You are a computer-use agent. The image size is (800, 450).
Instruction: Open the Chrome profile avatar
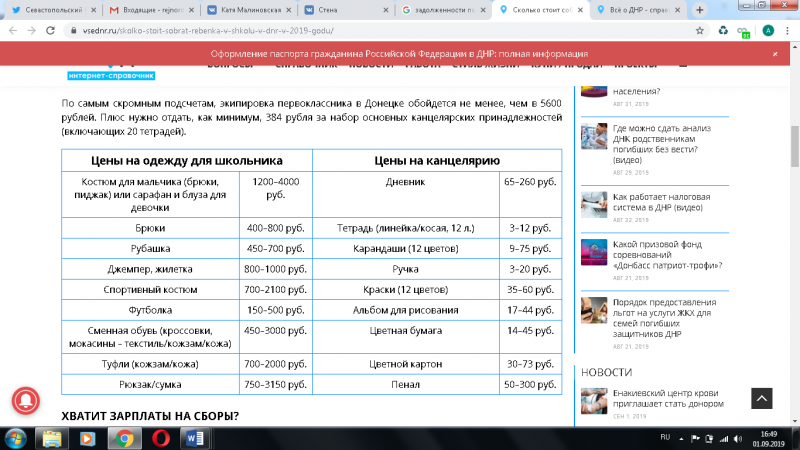768,30
